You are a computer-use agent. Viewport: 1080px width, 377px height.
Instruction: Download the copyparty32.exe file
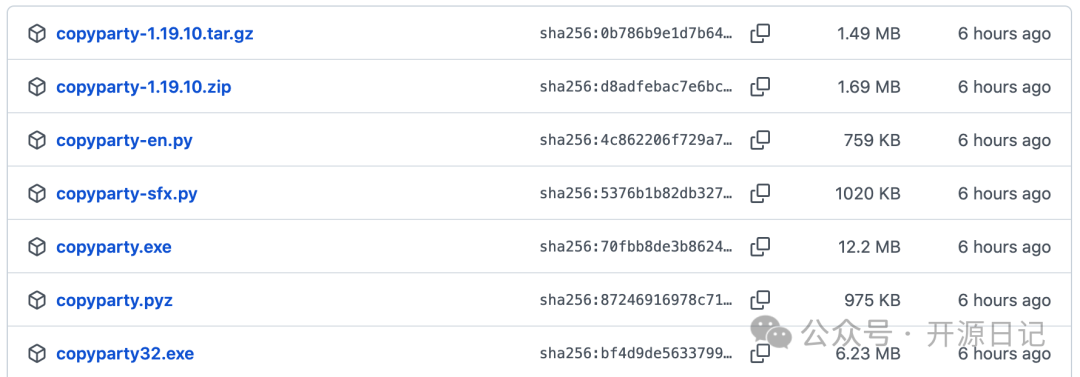point(125,354)
